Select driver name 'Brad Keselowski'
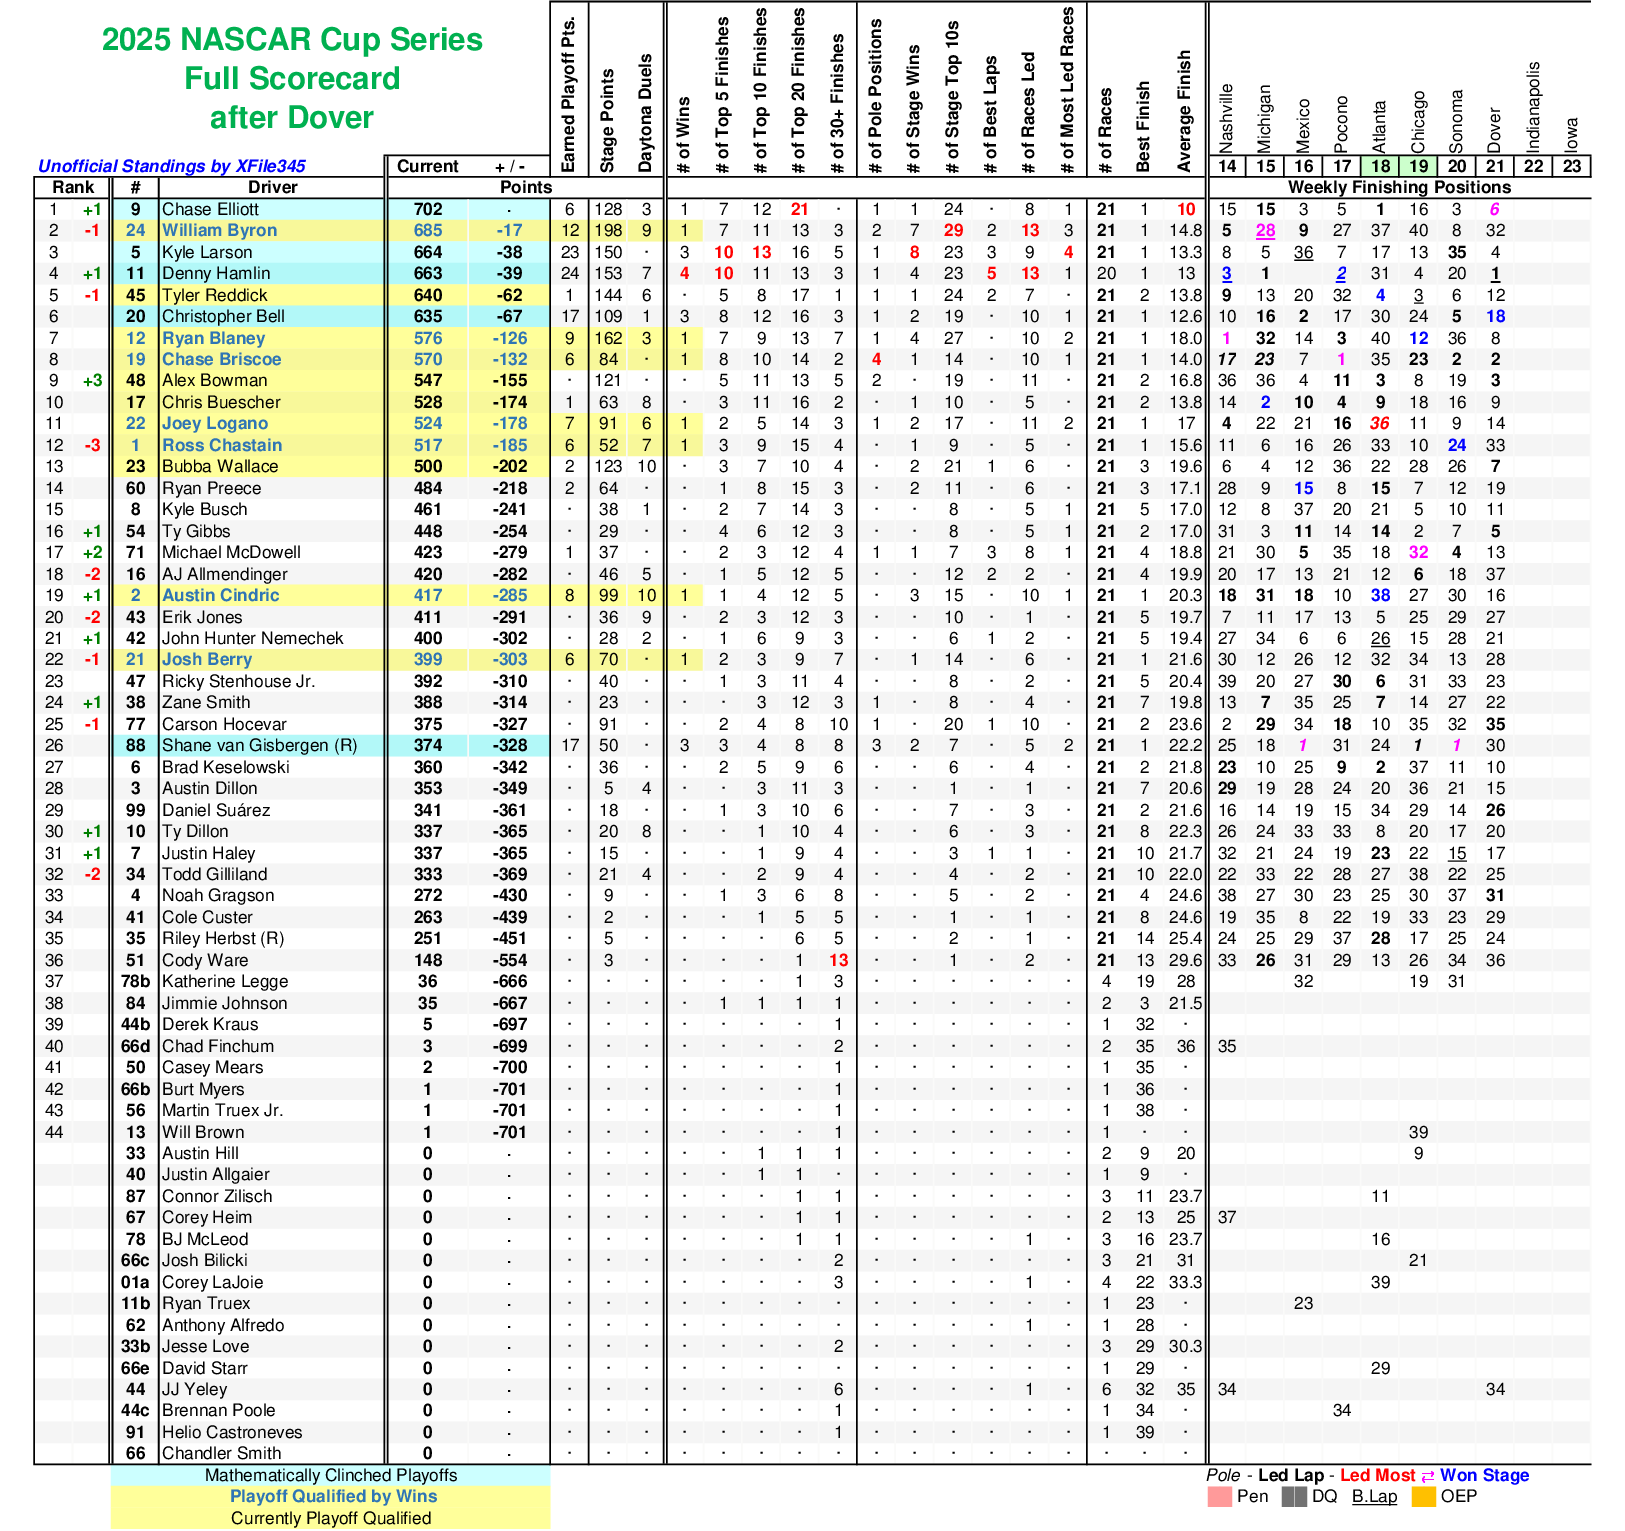Image resolution: width=1625 pixels, height=1531 pixels. point(226,767)
